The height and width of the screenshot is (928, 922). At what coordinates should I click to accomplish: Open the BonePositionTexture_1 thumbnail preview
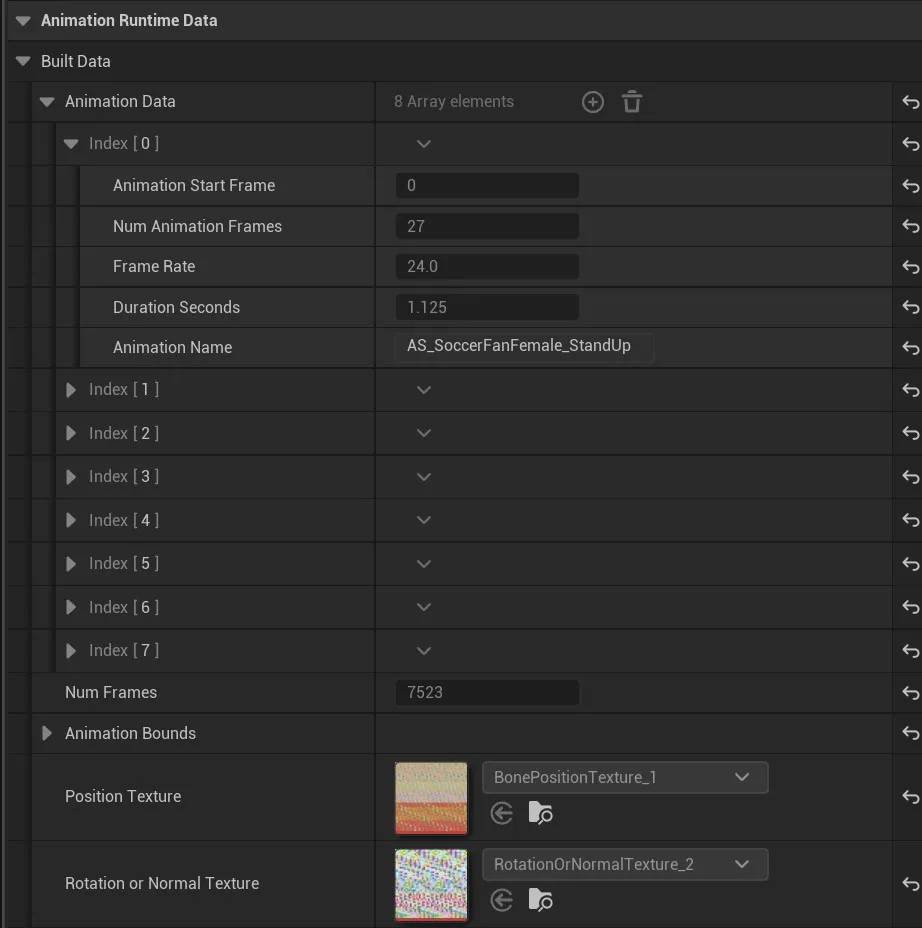[430, 797]
